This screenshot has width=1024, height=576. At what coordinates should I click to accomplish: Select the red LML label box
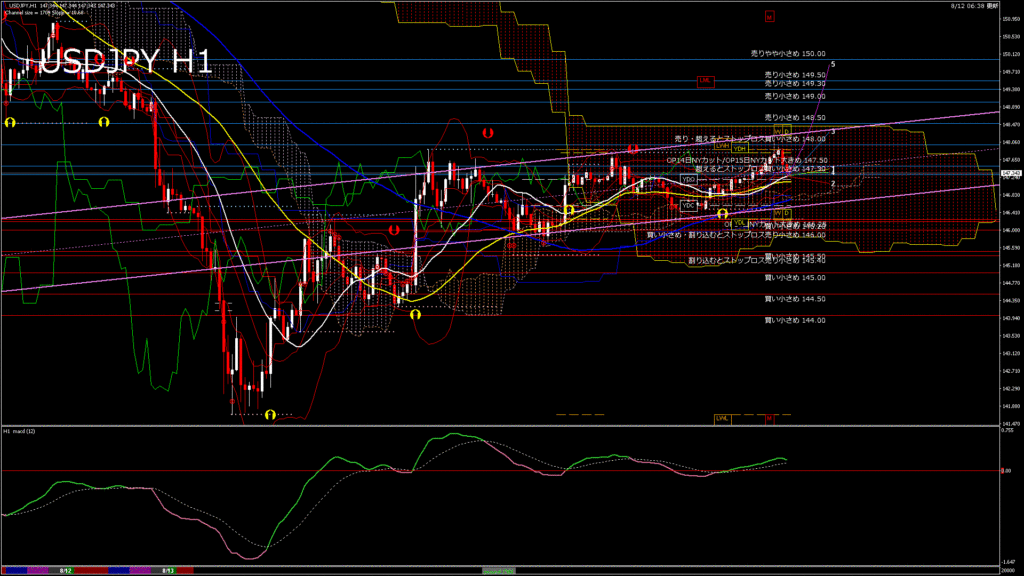tap(706, 81)
